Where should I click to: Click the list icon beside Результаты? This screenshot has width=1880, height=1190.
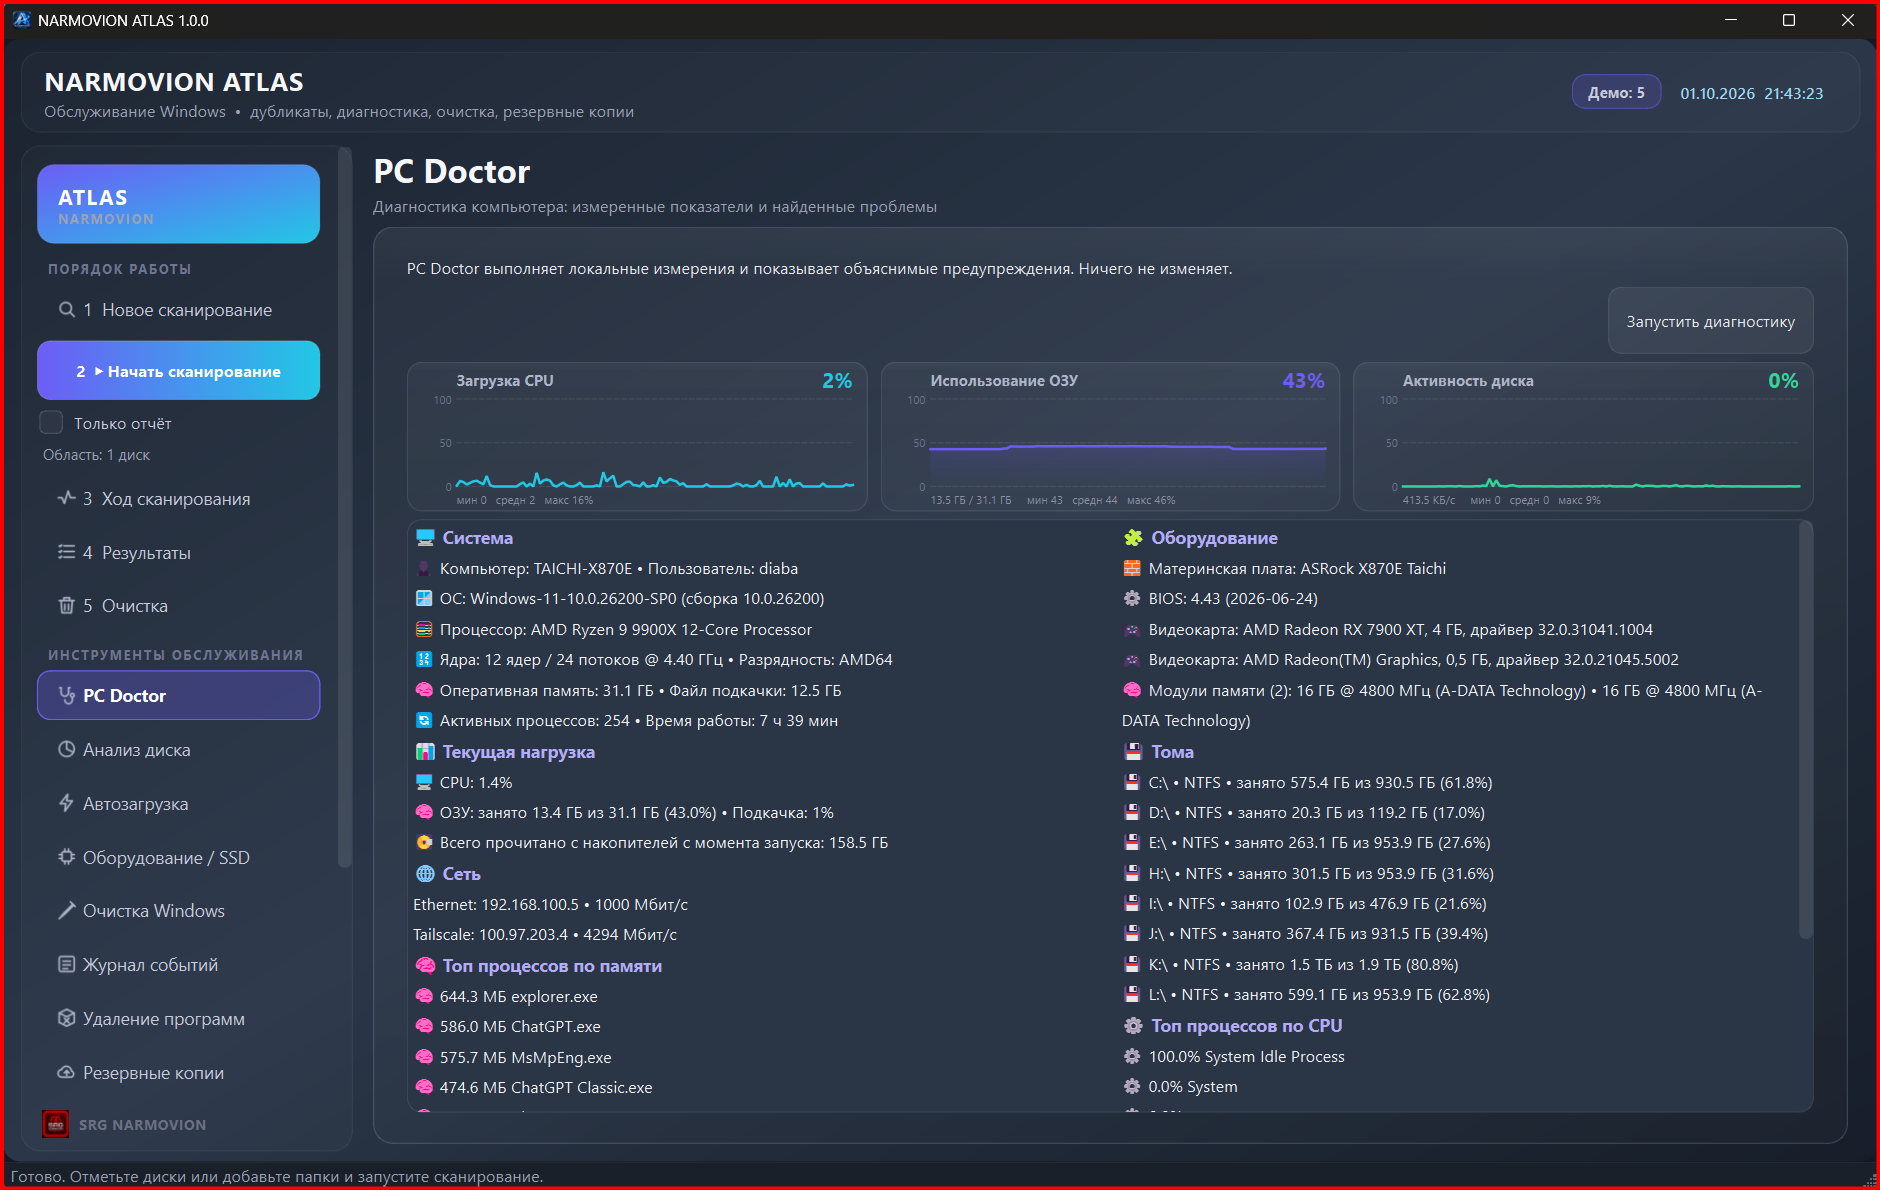(67, 552)
